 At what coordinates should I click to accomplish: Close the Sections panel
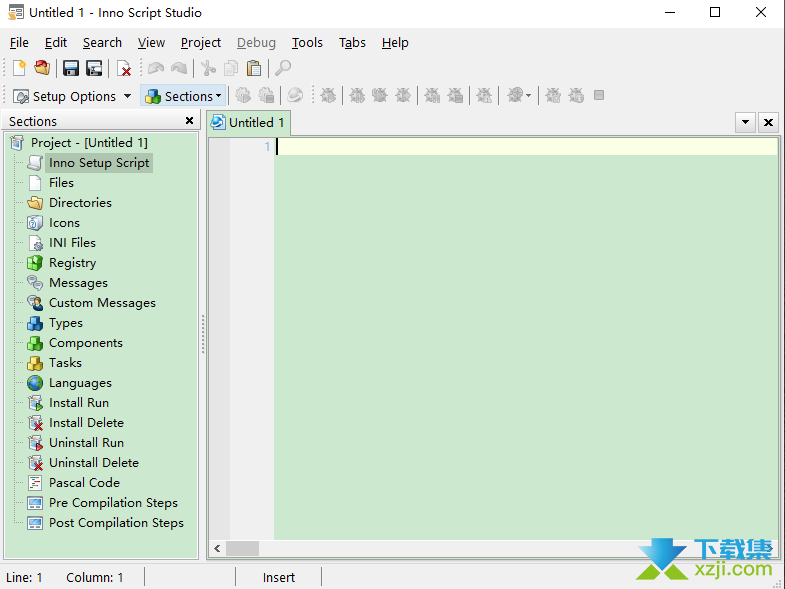click(x=189, y=121)
